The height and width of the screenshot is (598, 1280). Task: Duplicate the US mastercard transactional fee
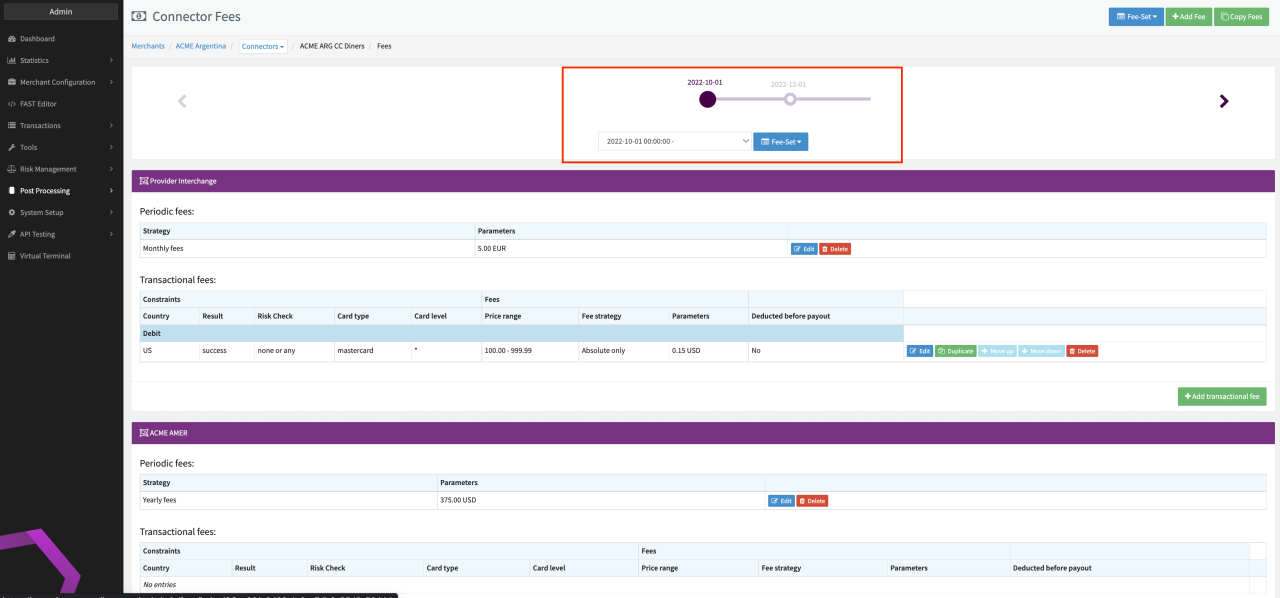[955, 351]
